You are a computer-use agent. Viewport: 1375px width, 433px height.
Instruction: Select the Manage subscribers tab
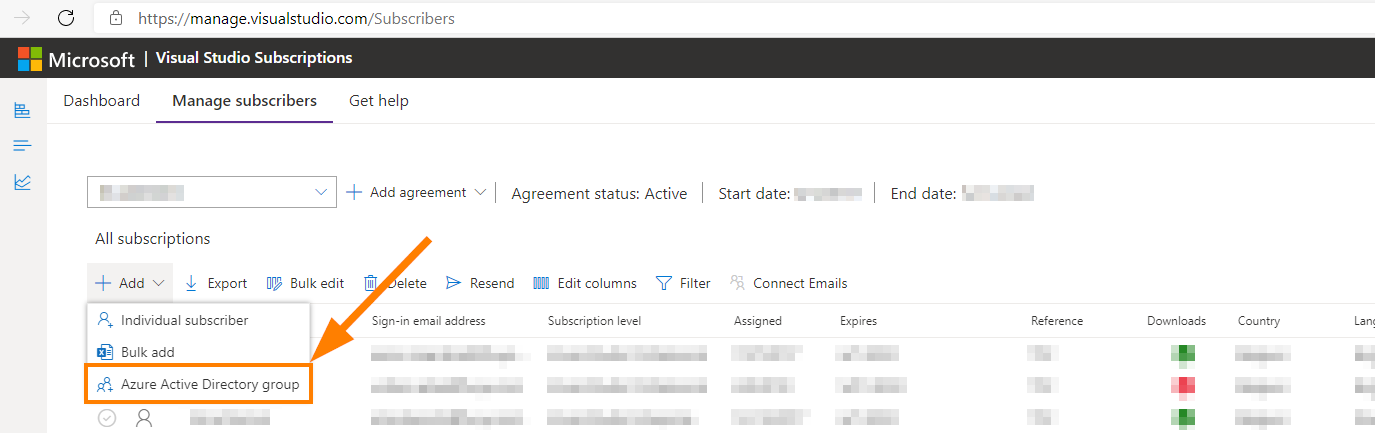[x=244, y=101]
